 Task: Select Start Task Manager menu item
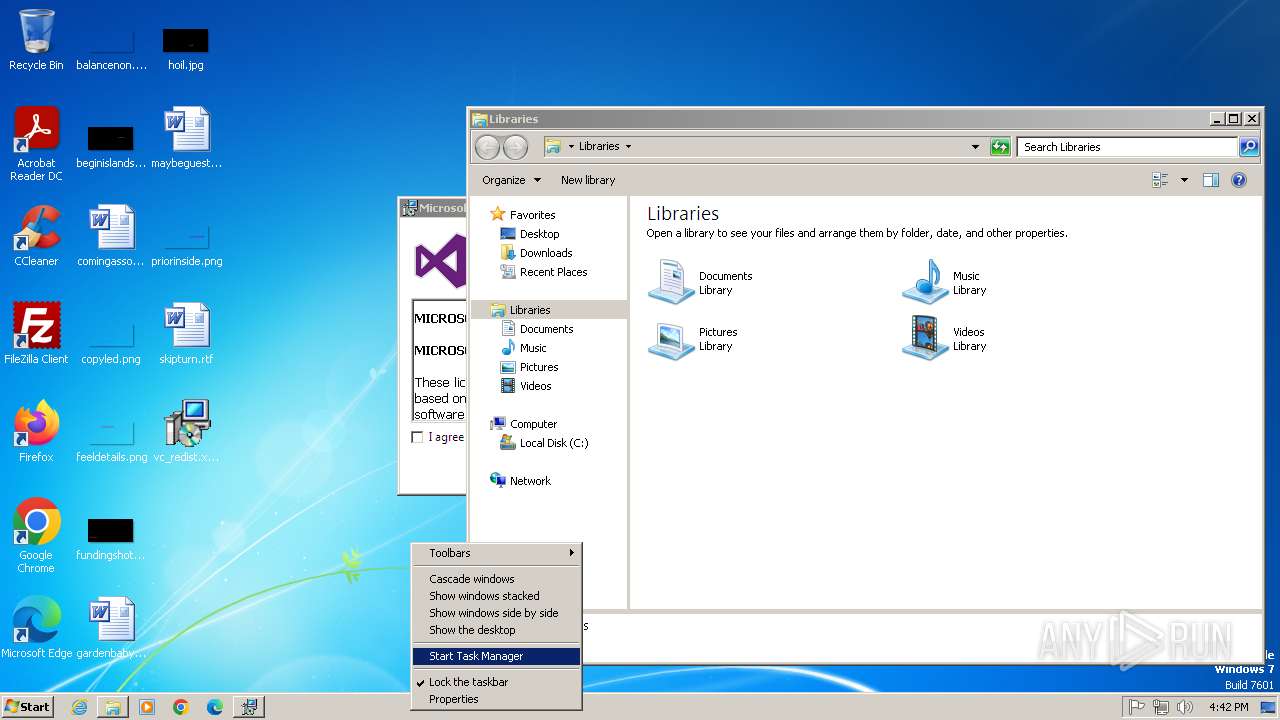coord(496,656)
